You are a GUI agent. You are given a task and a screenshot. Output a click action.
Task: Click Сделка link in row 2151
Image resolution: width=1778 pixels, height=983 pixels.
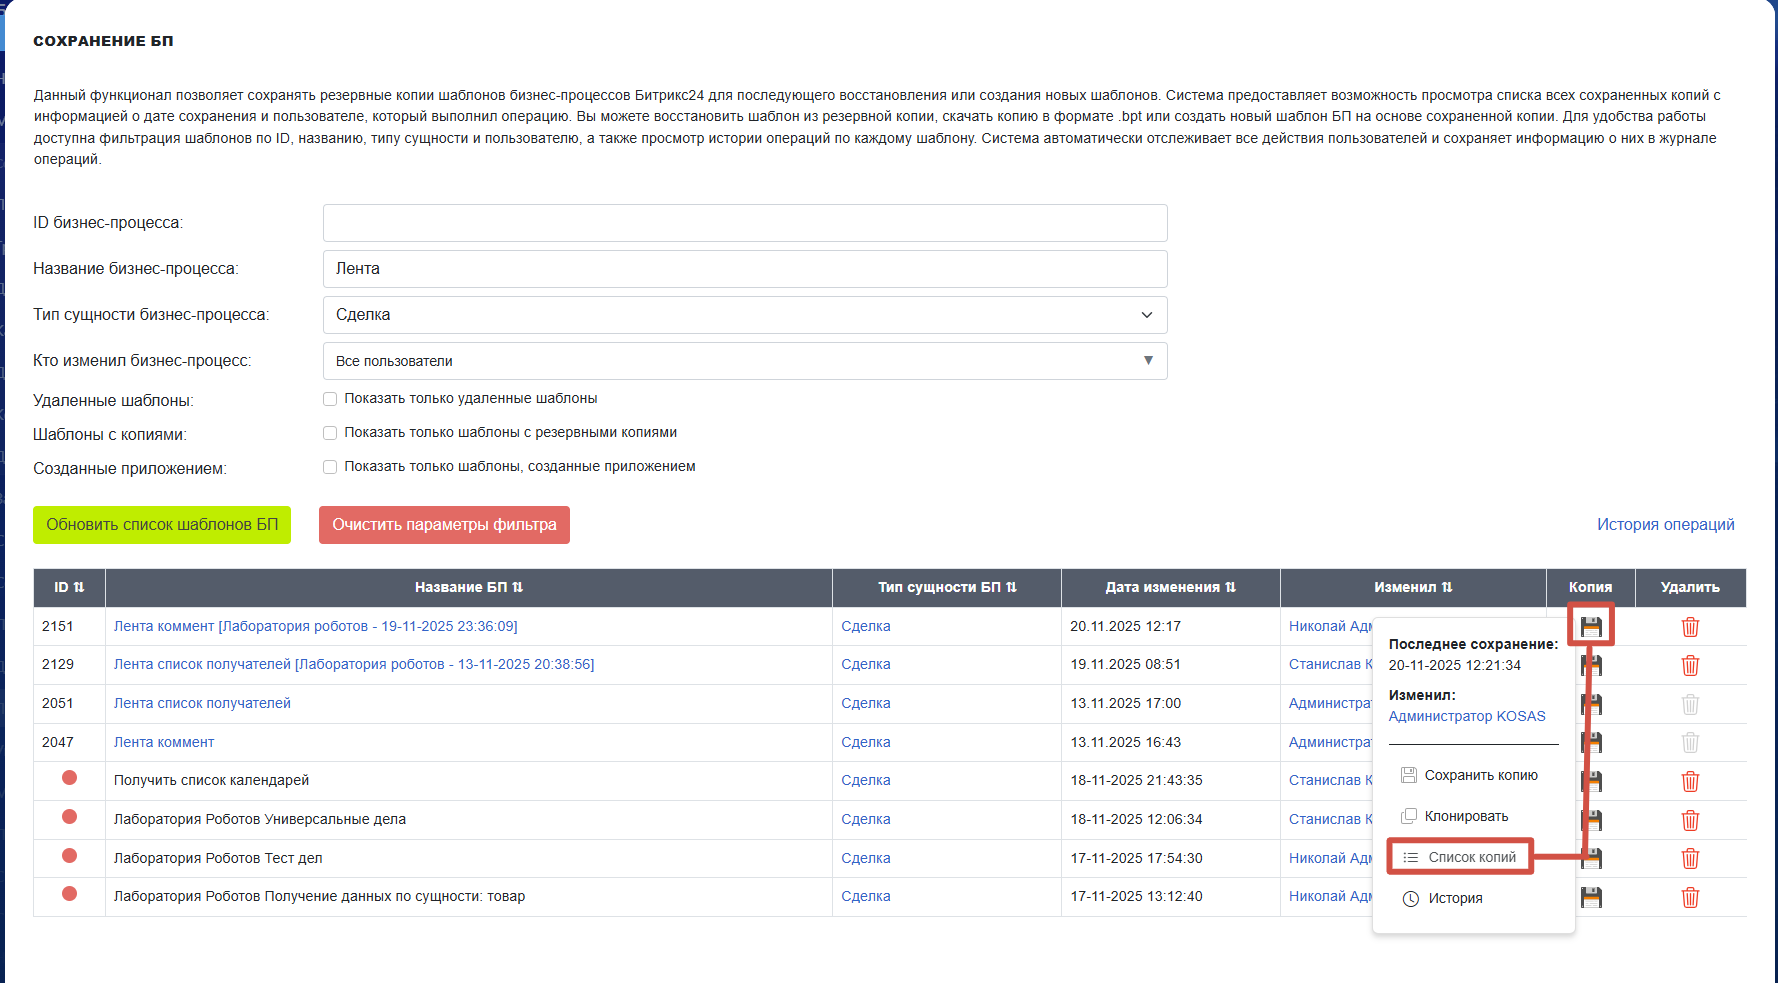(866, 626)
